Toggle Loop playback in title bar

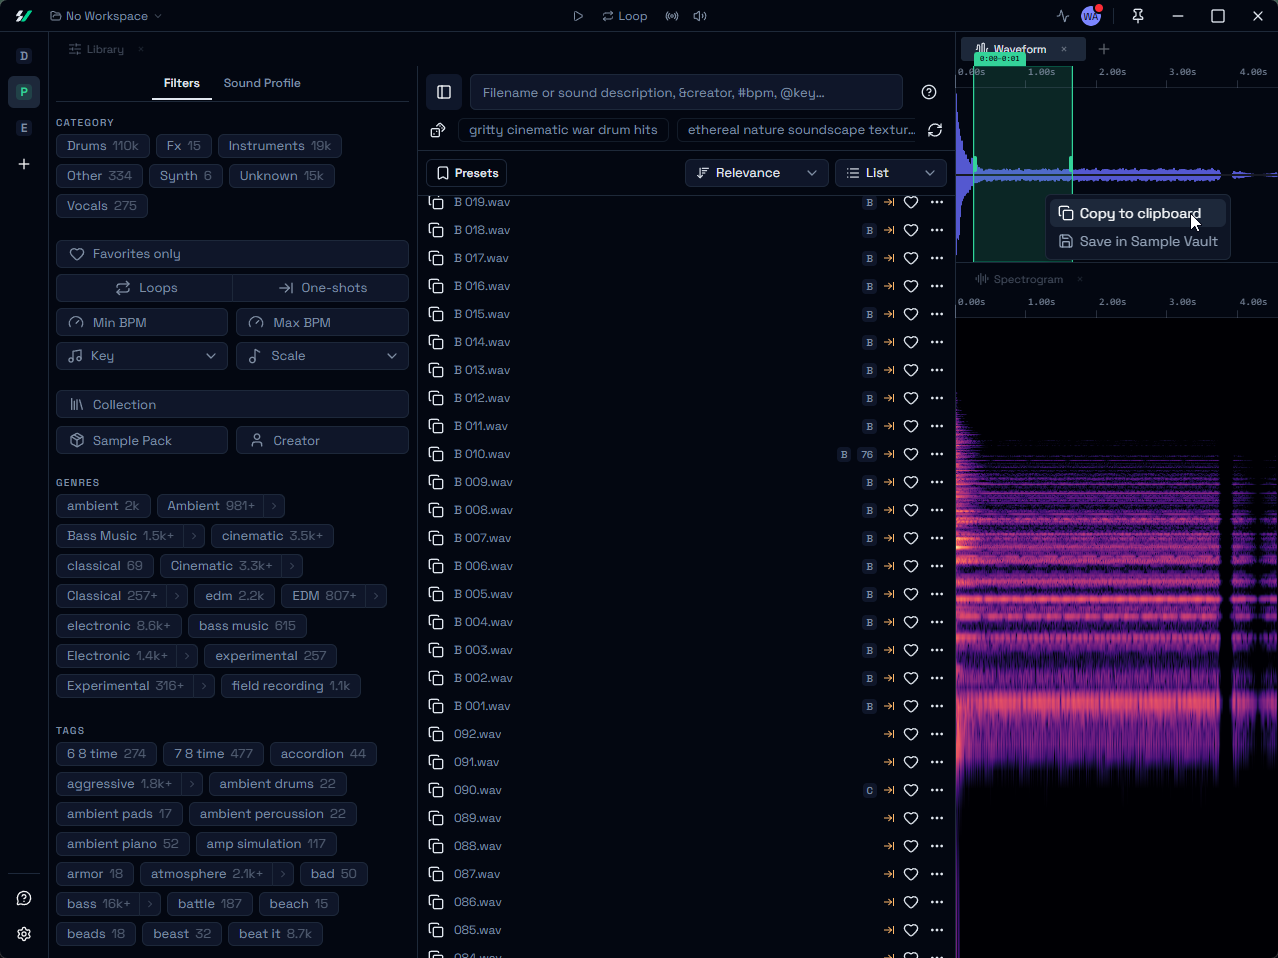click(625, 16)
